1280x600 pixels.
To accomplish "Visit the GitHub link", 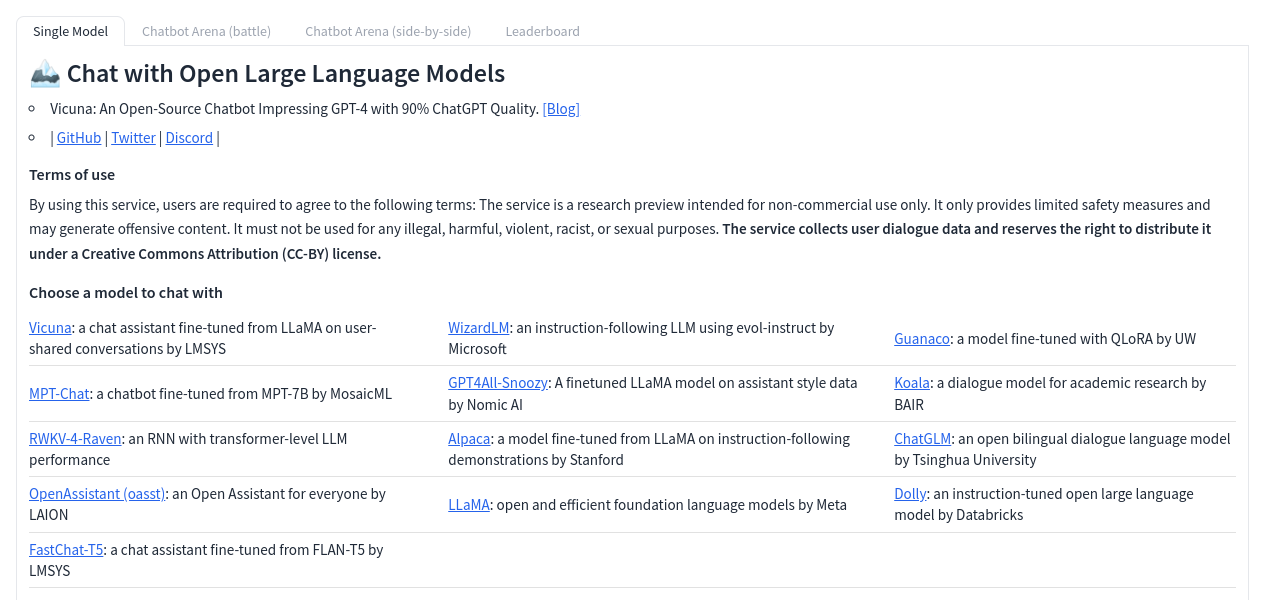I will (79, 138).
